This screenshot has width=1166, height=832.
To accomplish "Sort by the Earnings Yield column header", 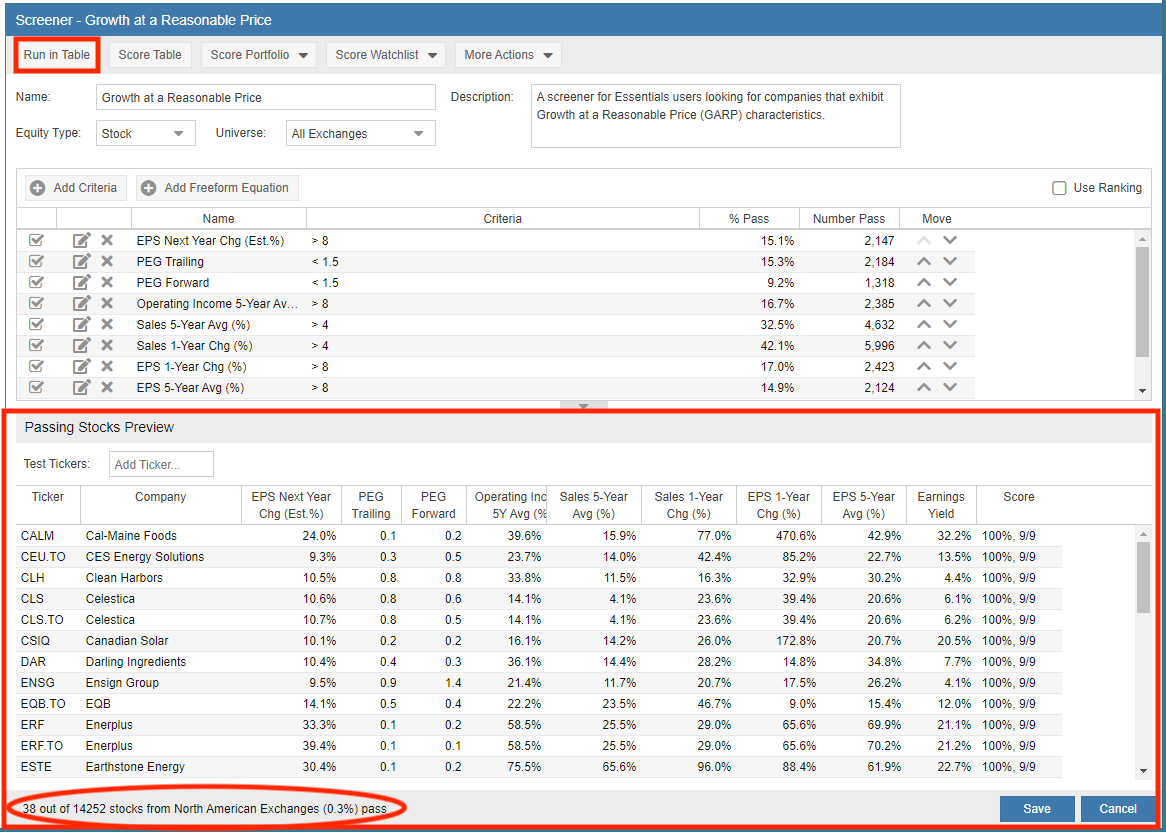I will click(x=941, y=505).
